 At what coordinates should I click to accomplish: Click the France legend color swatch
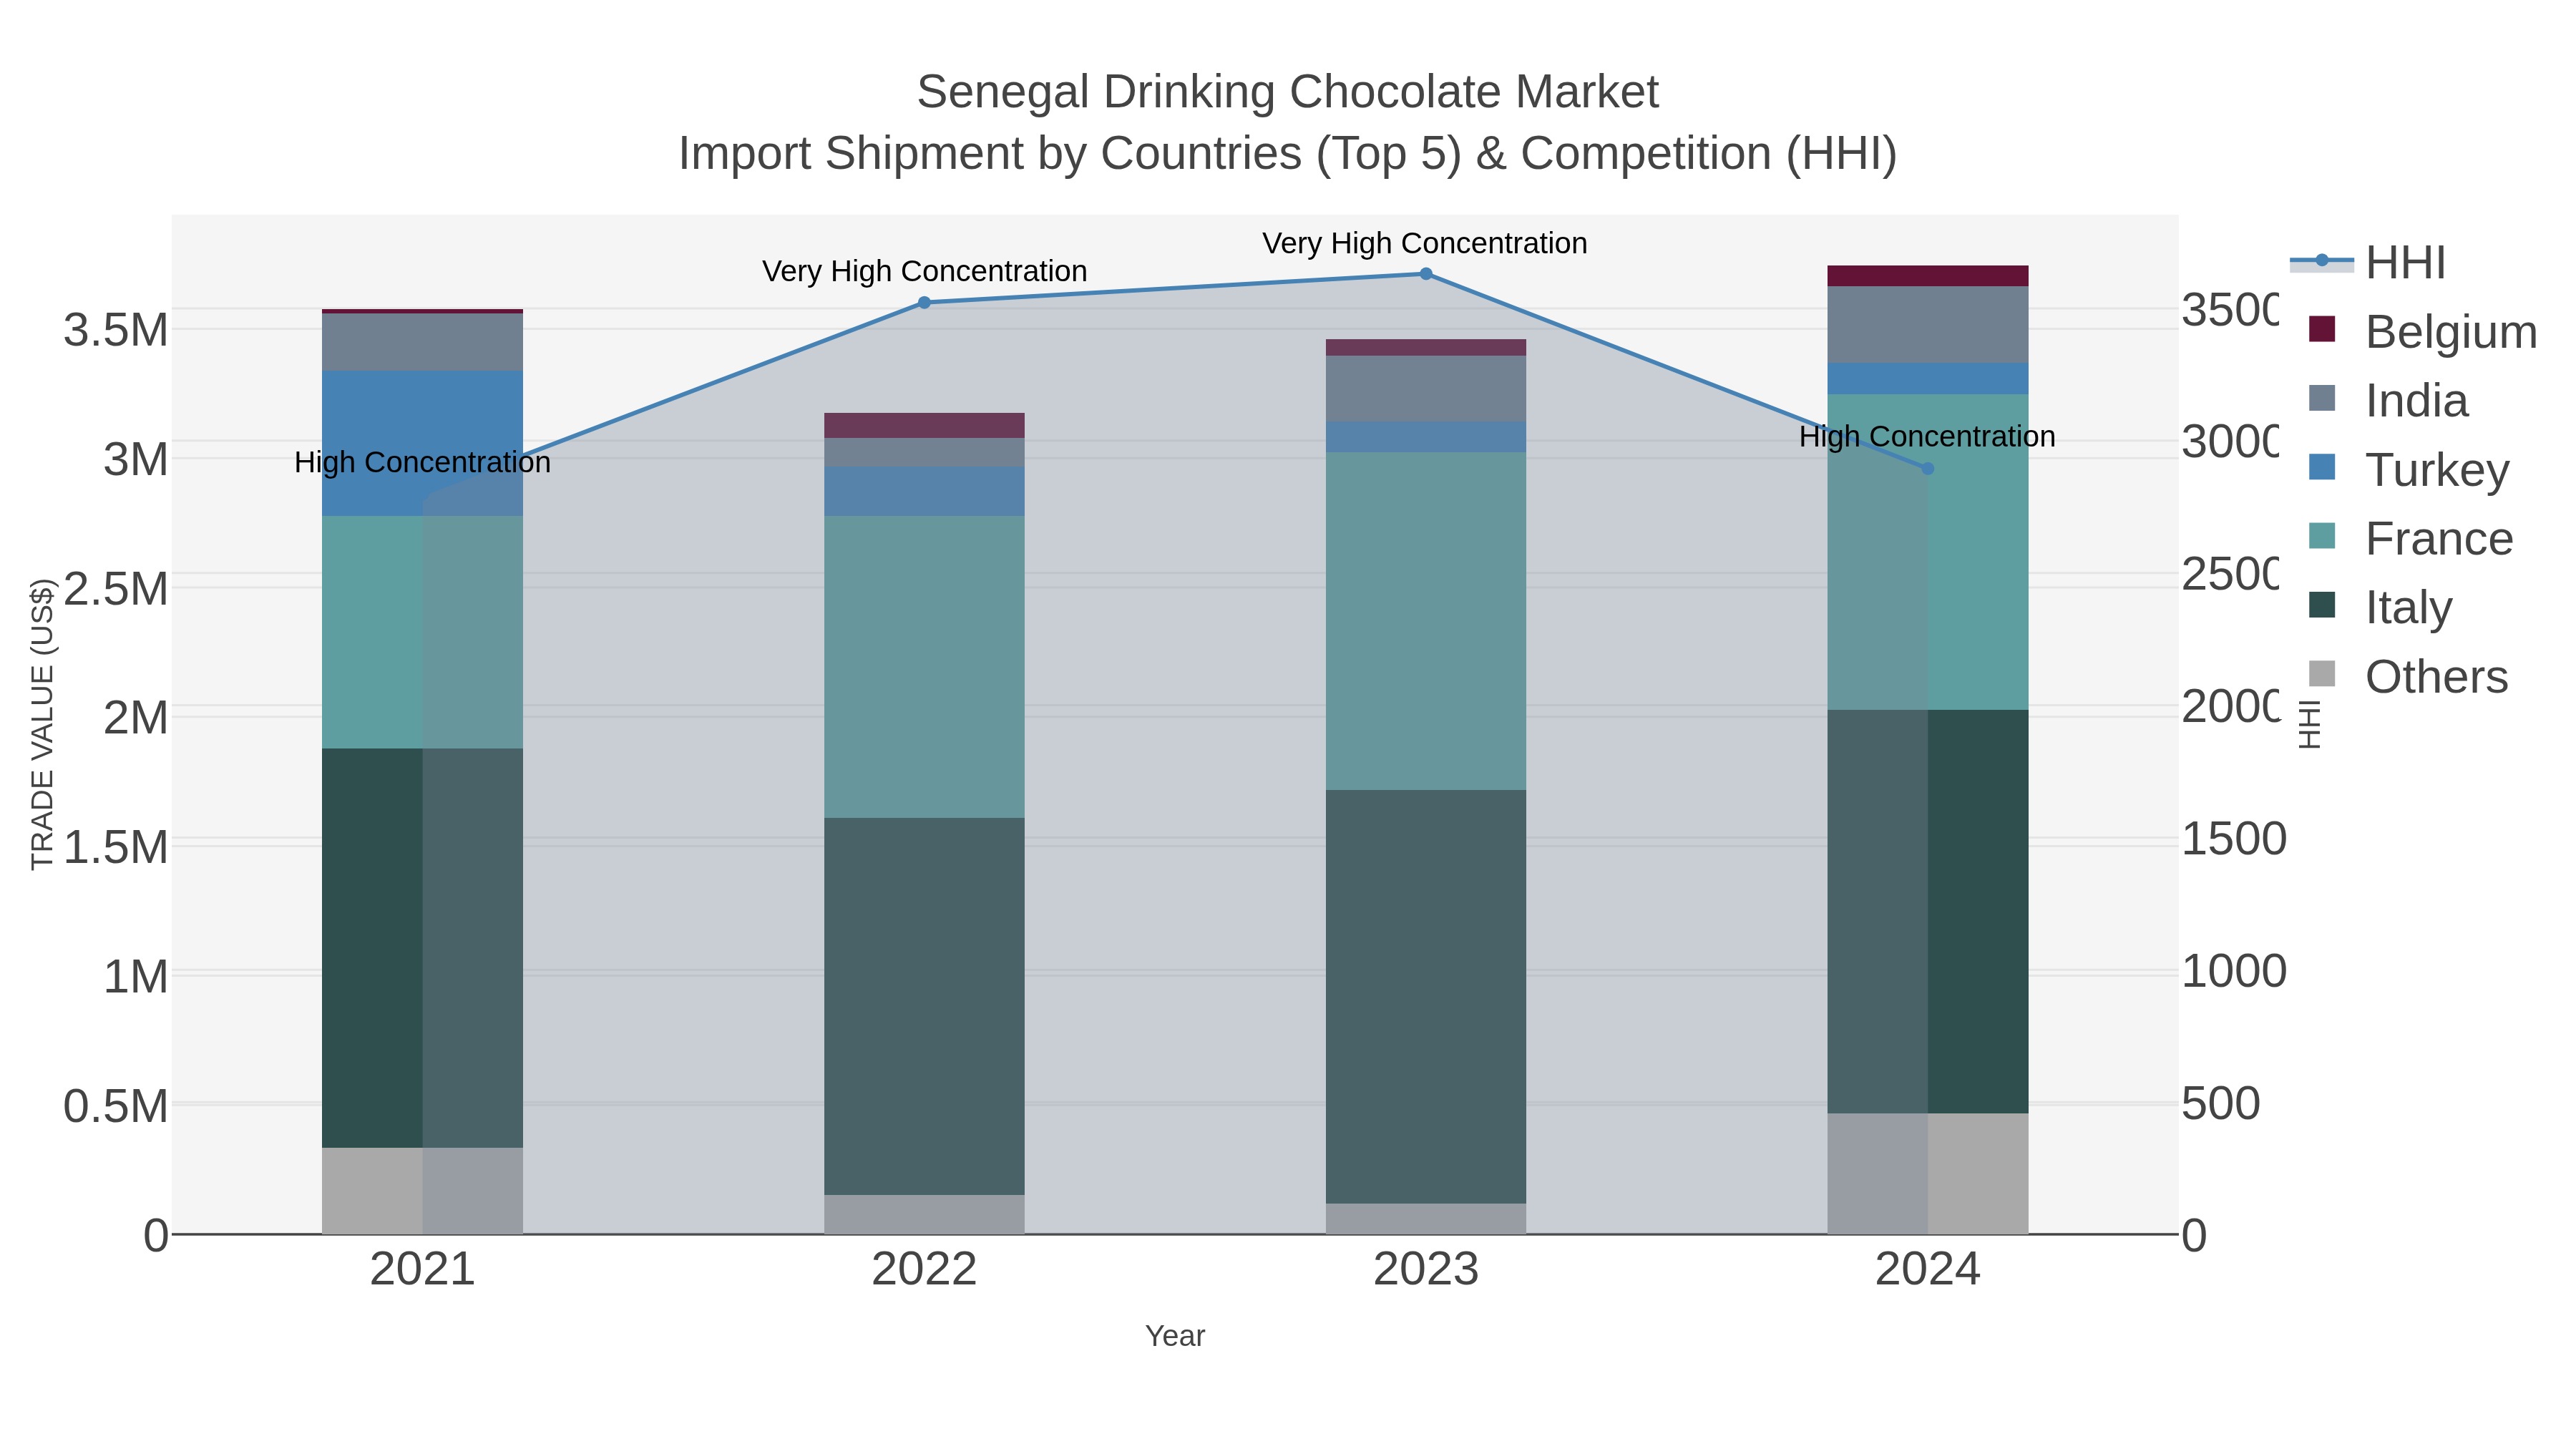pyautogui.click(x=2322, y=536)
